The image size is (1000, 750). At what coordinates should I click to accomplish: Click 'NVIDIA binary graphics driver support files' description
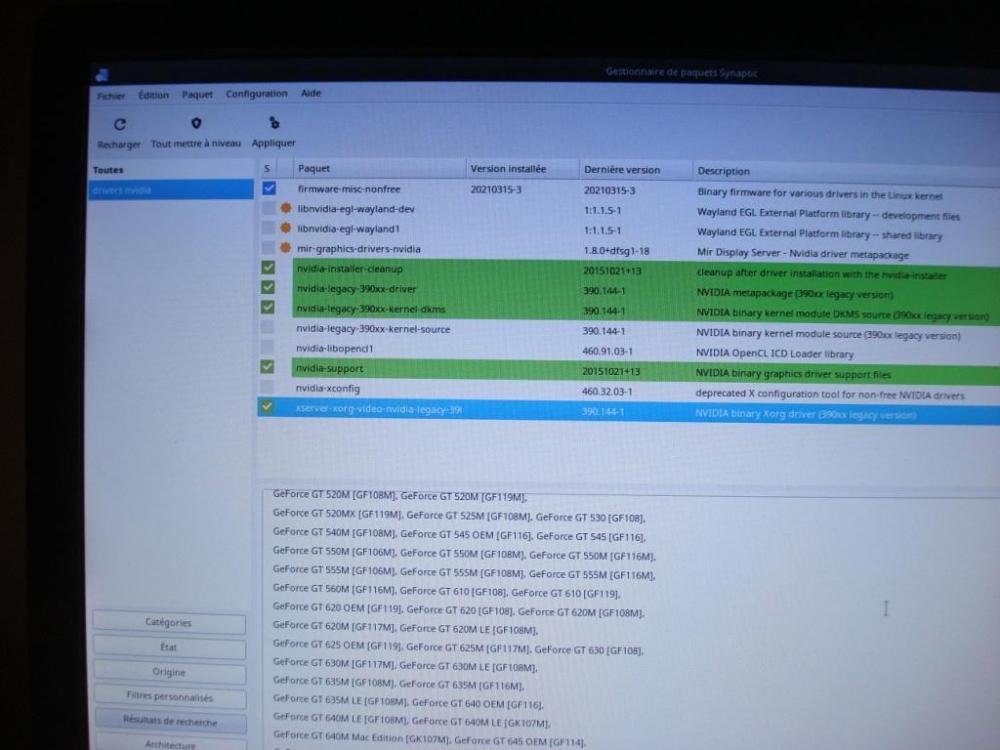(x=793, y=373)
